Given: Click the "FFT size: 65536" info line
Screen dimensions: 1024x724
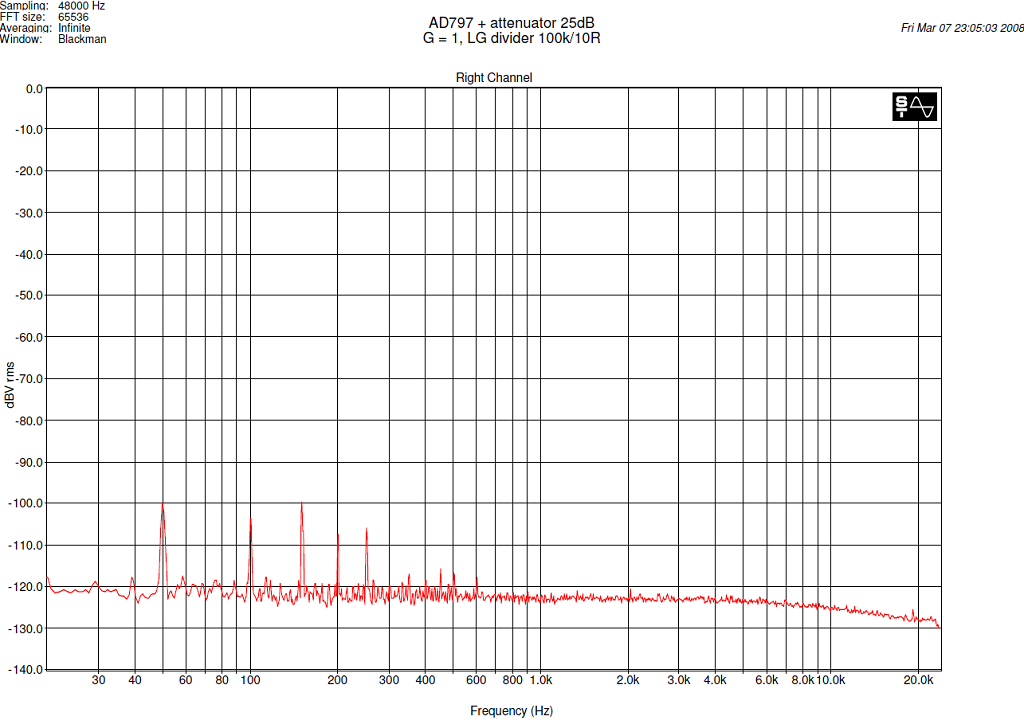Looking at the screenshot, I should pos(44,17).
